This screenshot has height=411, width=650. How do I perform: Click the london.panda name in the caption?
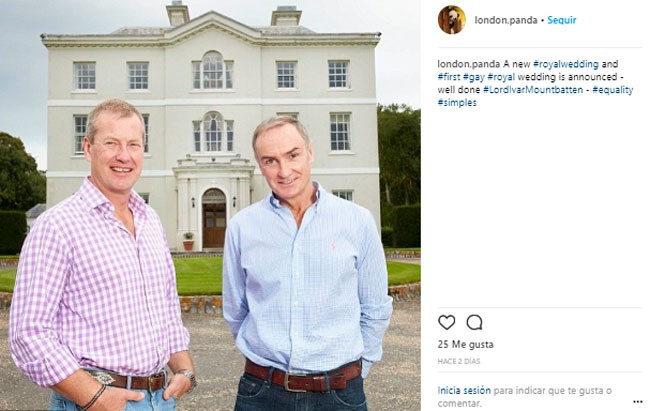(469, 64)
